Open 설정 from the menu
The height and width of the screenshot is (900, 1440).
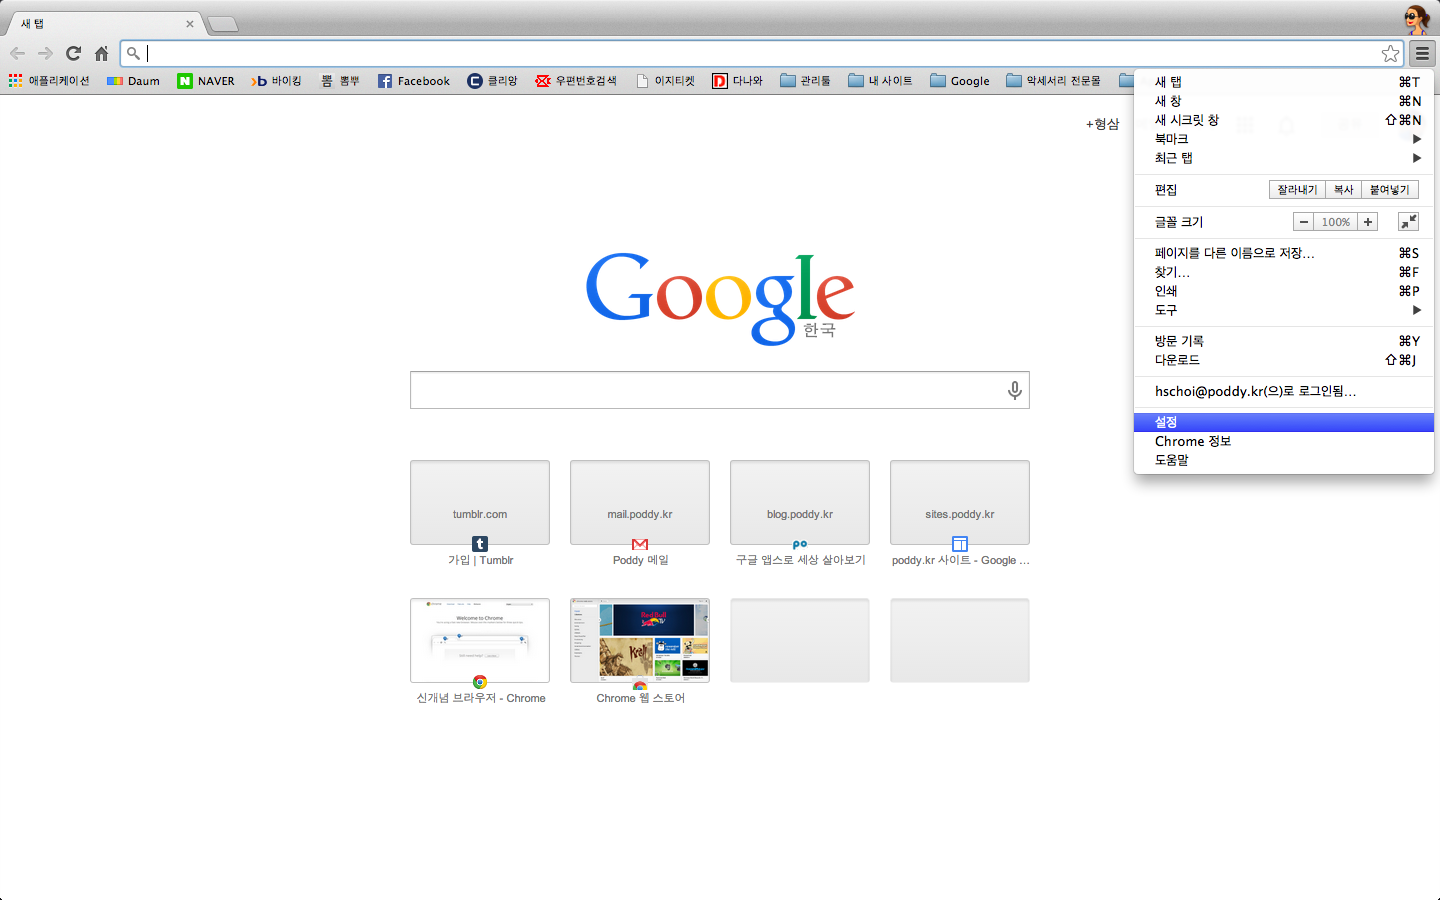[x=1284, y=422]
